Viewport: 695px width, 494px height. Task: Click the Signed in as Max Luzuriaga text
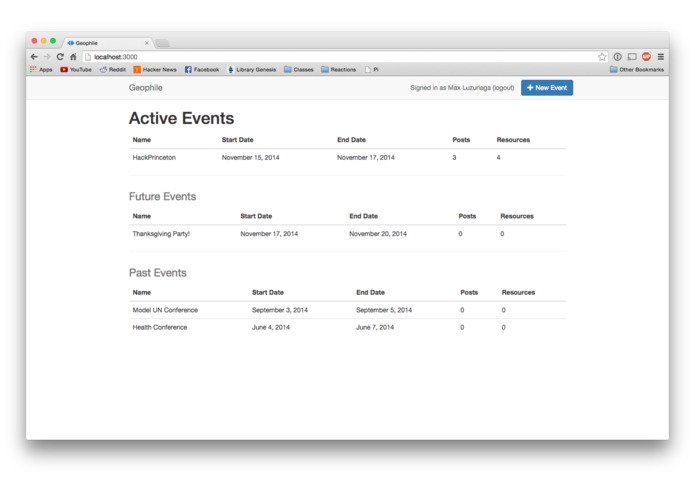tap(450, 88)
